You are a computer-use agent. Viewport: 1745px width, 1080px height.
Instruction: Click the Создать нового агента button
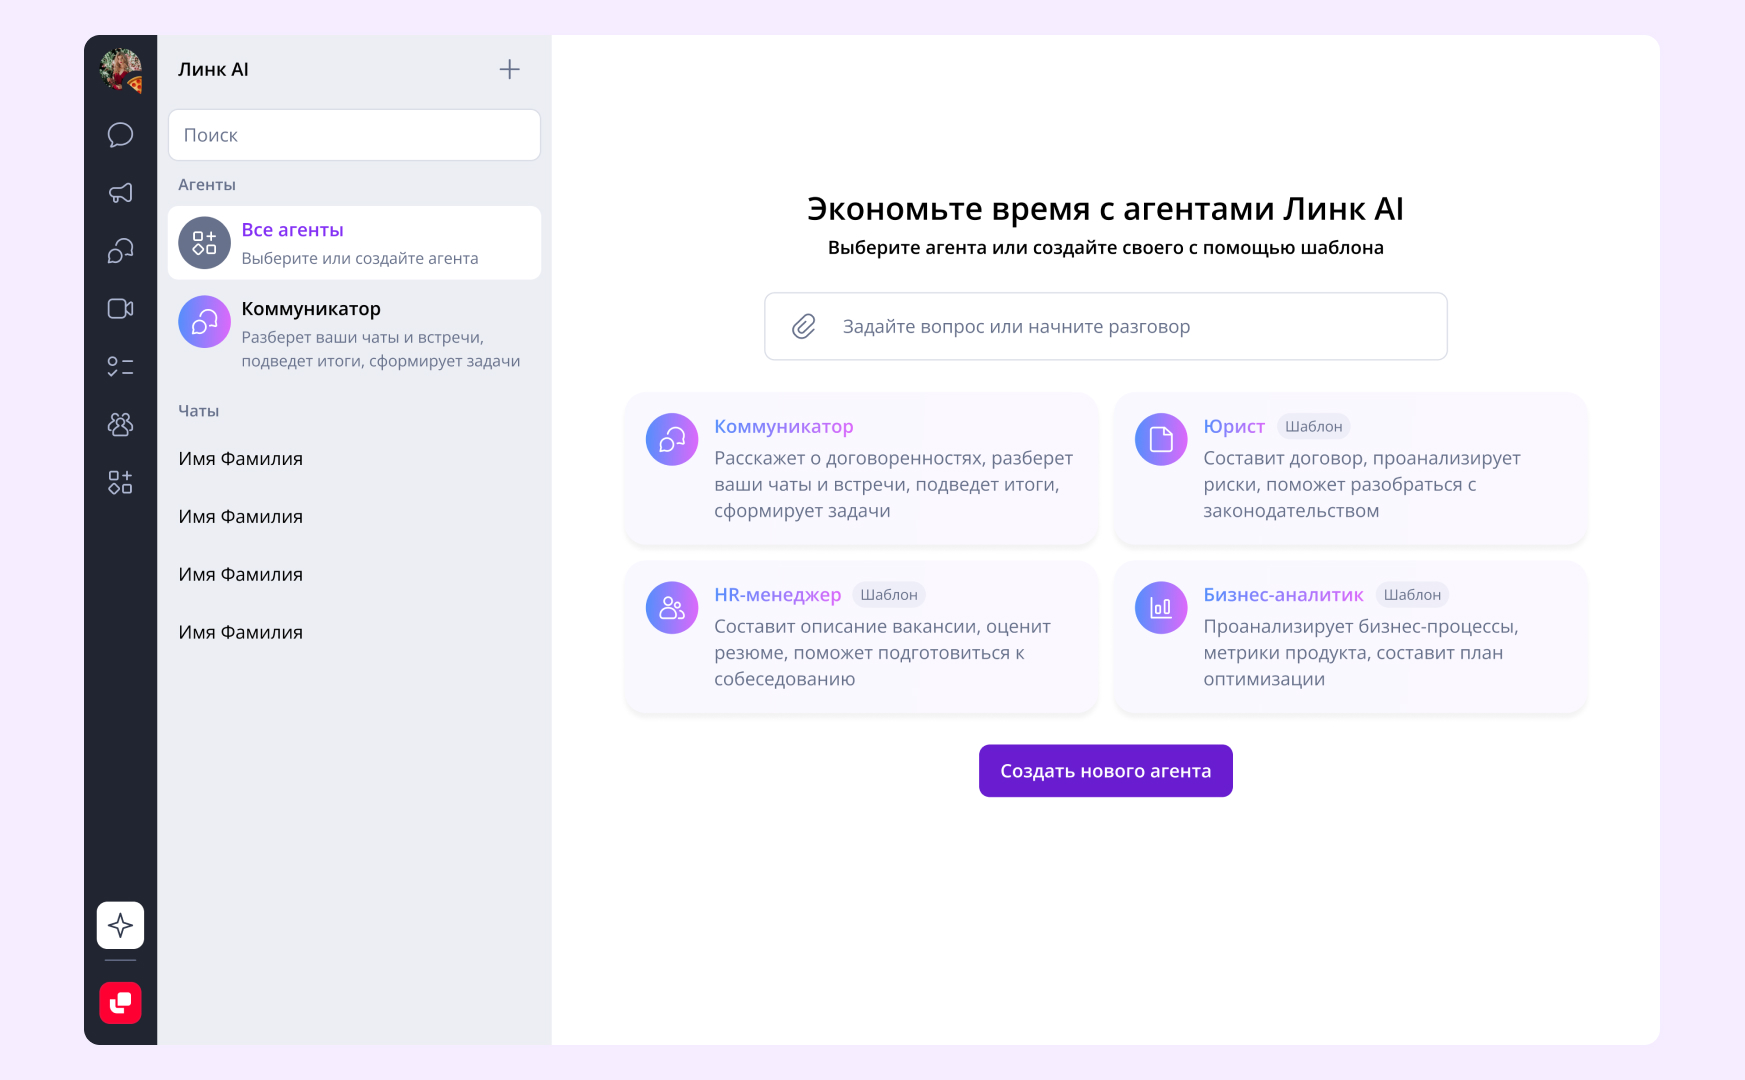tap(1105, 771)
